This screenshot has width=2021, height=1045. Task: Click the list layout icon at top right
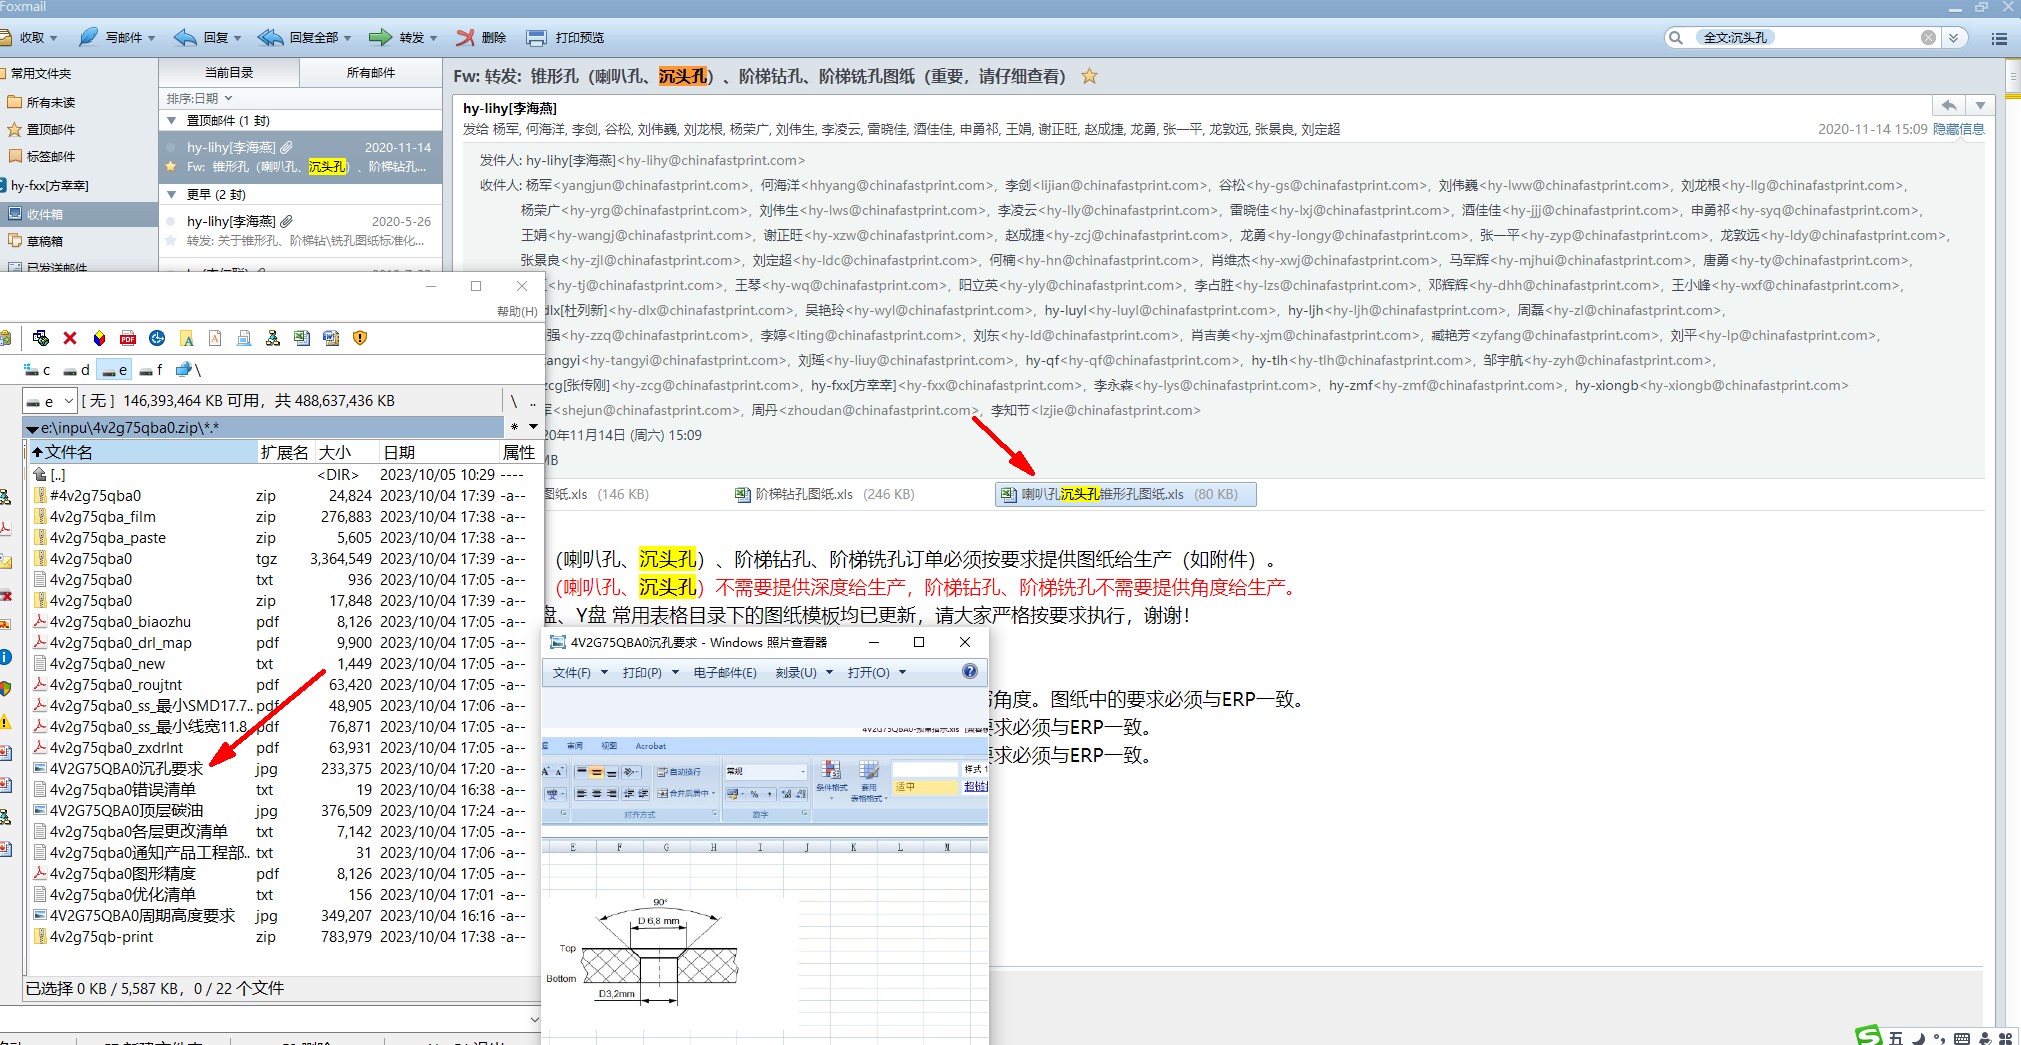point(2000,38)
